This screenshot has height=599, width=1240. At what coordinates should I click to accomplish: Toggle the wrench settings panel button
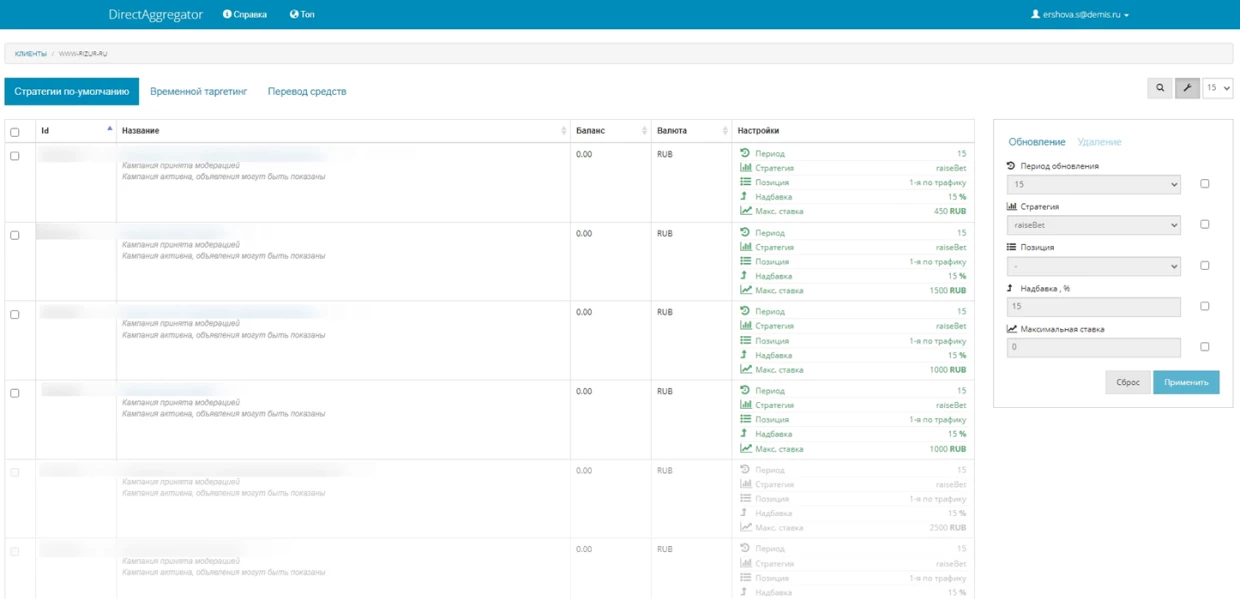point(1187,88)
